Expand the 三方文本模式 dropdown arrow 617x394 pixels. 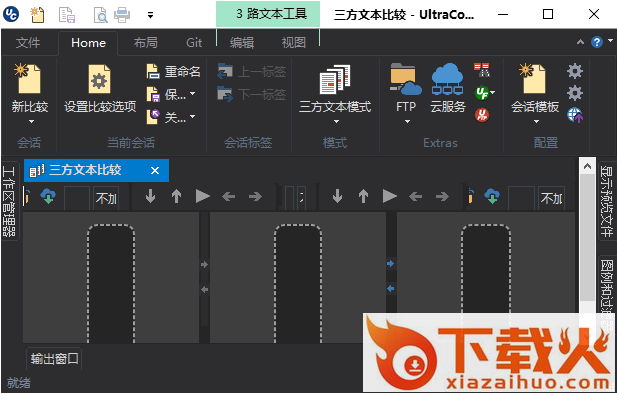tap(336, 122)
